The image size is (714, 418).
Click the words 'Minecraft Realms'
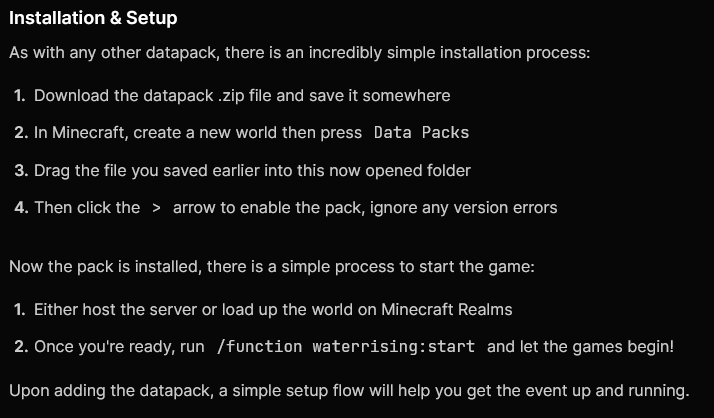coord(447,310)
